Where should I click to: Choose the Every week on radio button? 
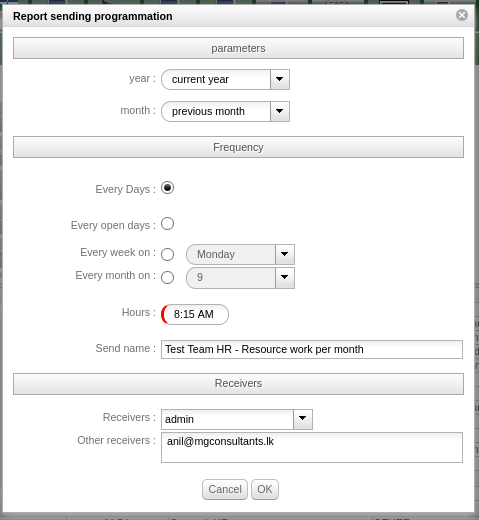tap(167, 255)
